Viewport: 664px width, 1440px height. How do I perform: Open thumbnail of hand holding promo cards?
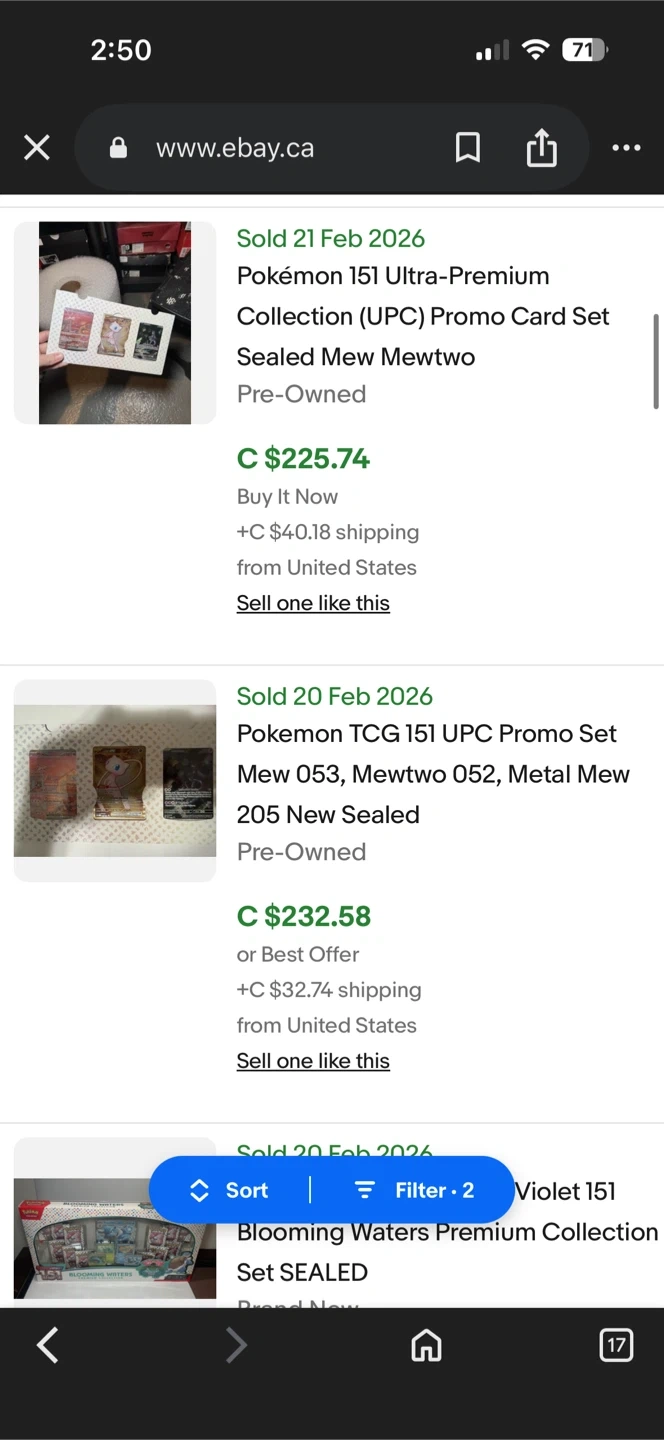(115, 323)
